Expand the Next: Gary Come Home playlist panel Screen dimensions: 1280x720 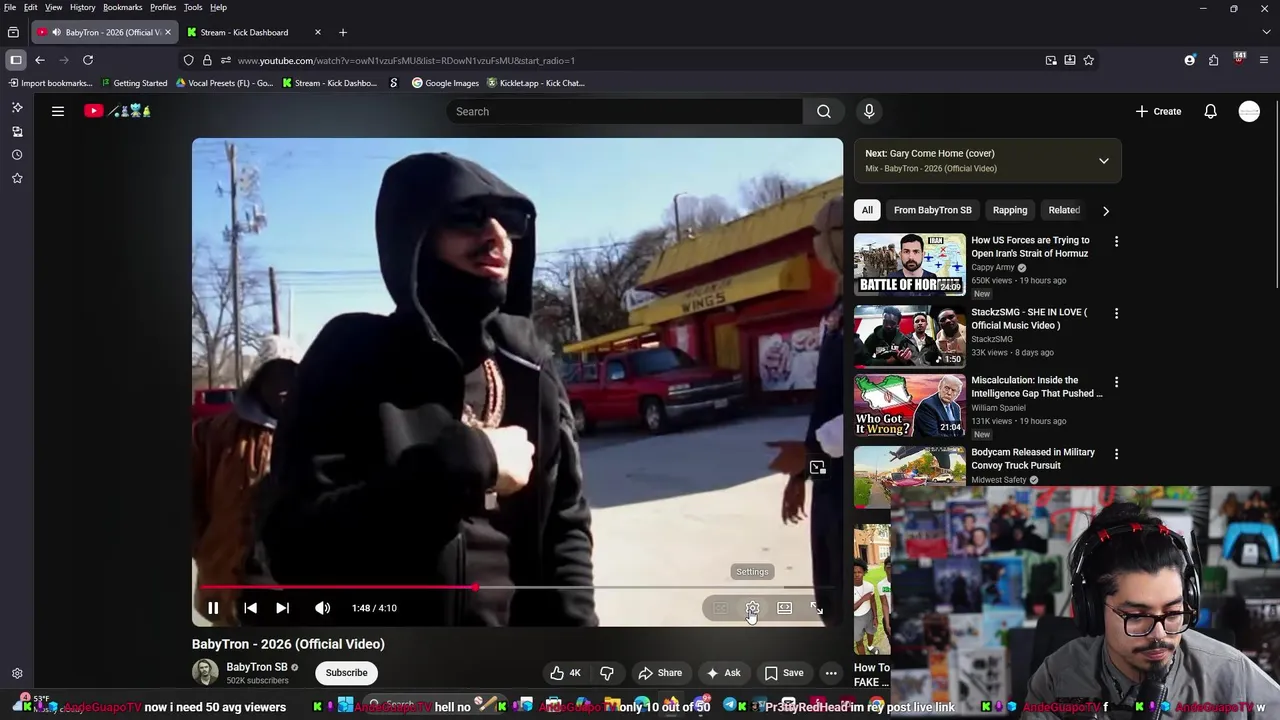coord(1104,161)
